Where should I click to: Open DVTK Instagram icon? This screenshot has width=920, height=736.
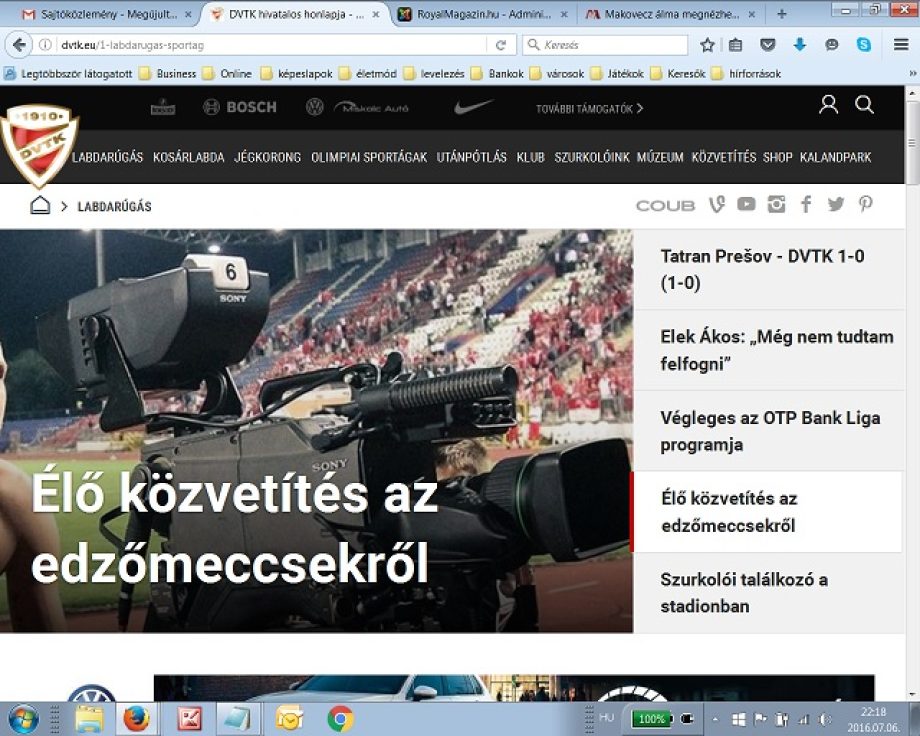click(776, 204)
